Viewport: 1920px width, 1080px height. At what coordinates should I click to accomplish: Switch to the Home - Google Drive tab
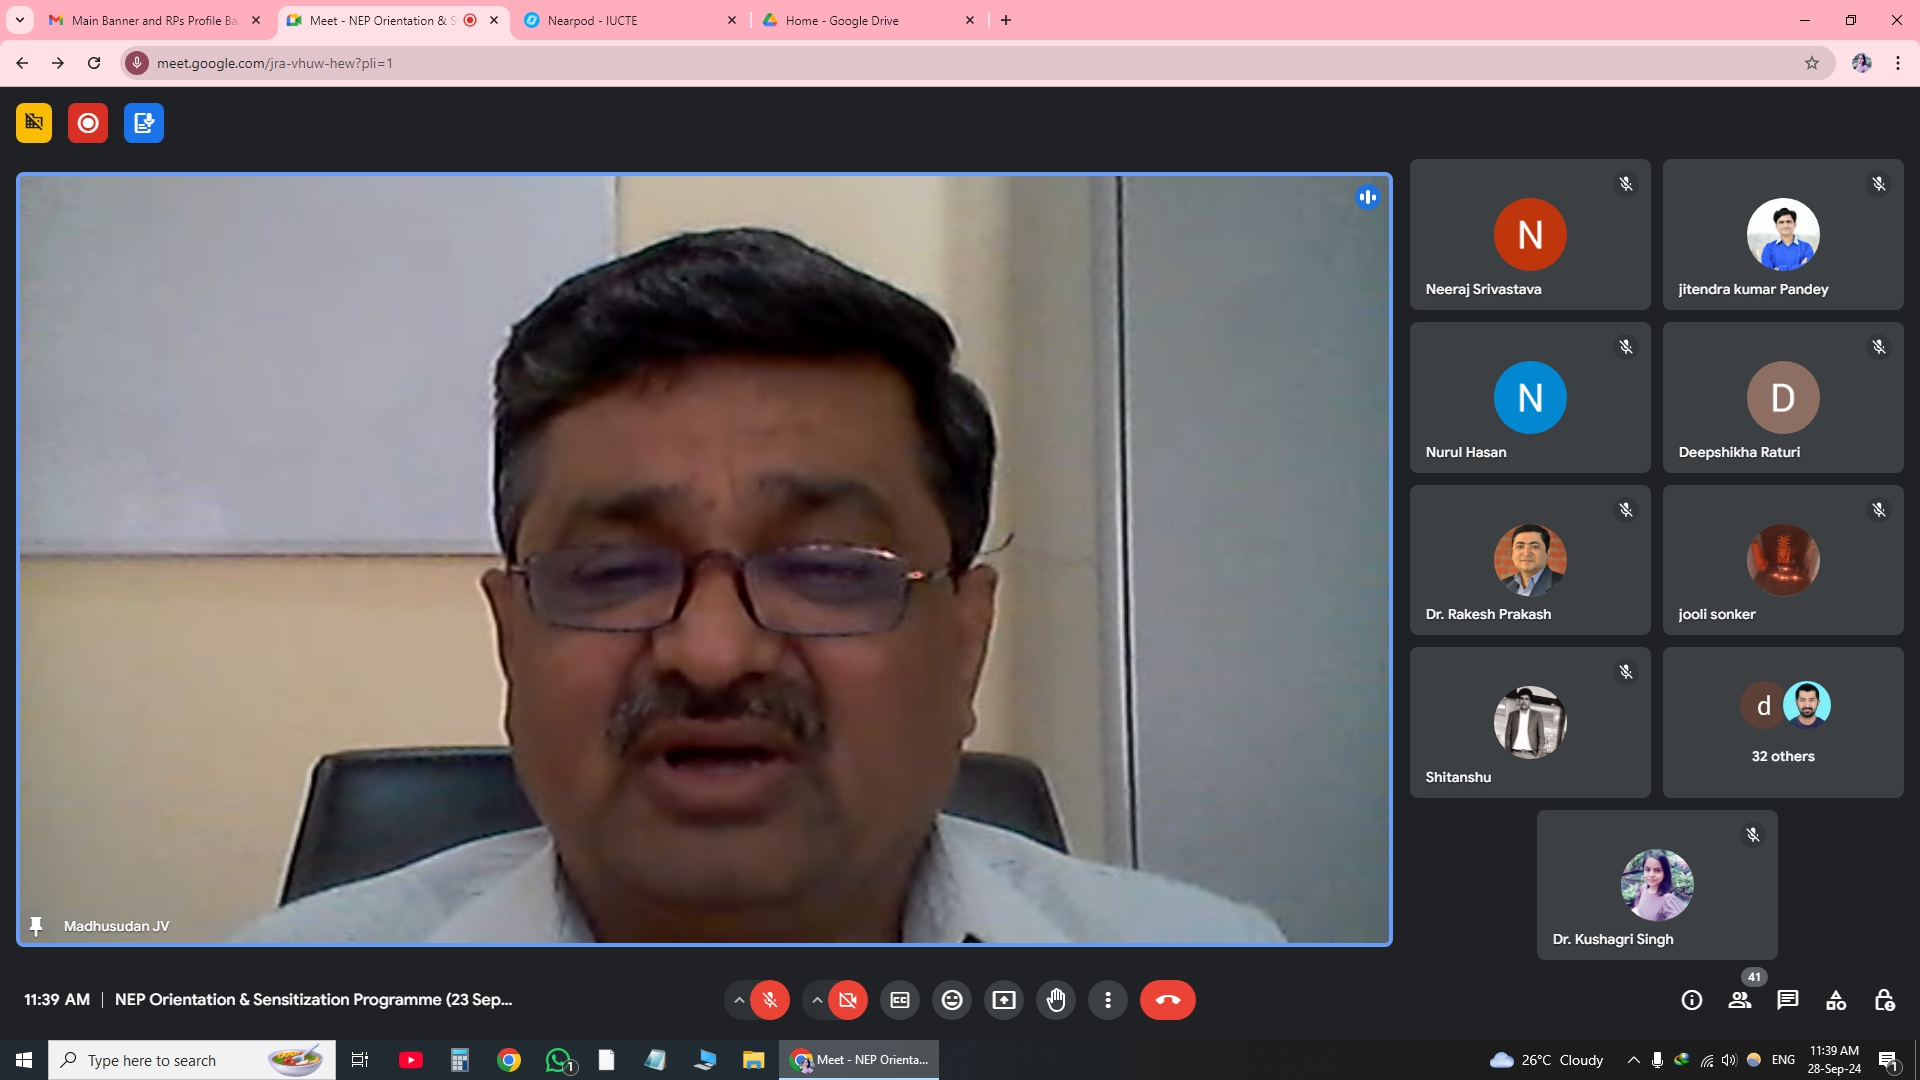(865, 20)
